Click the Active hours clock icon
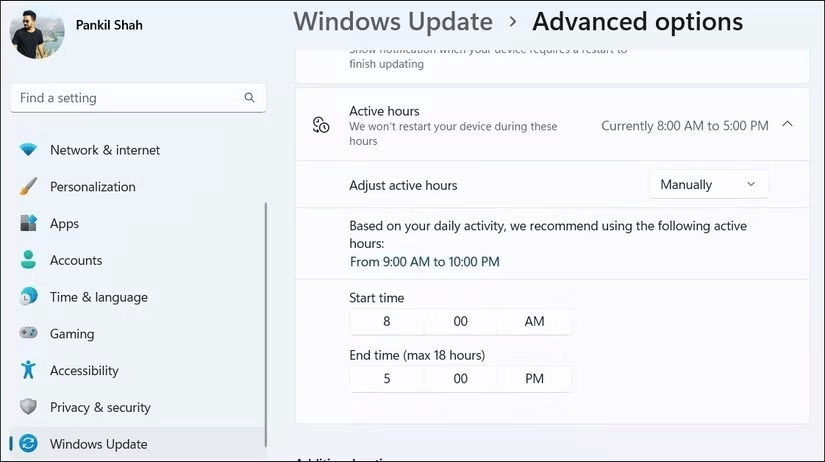Viewport: 825px width, 462px height. [x=321, y=125]
